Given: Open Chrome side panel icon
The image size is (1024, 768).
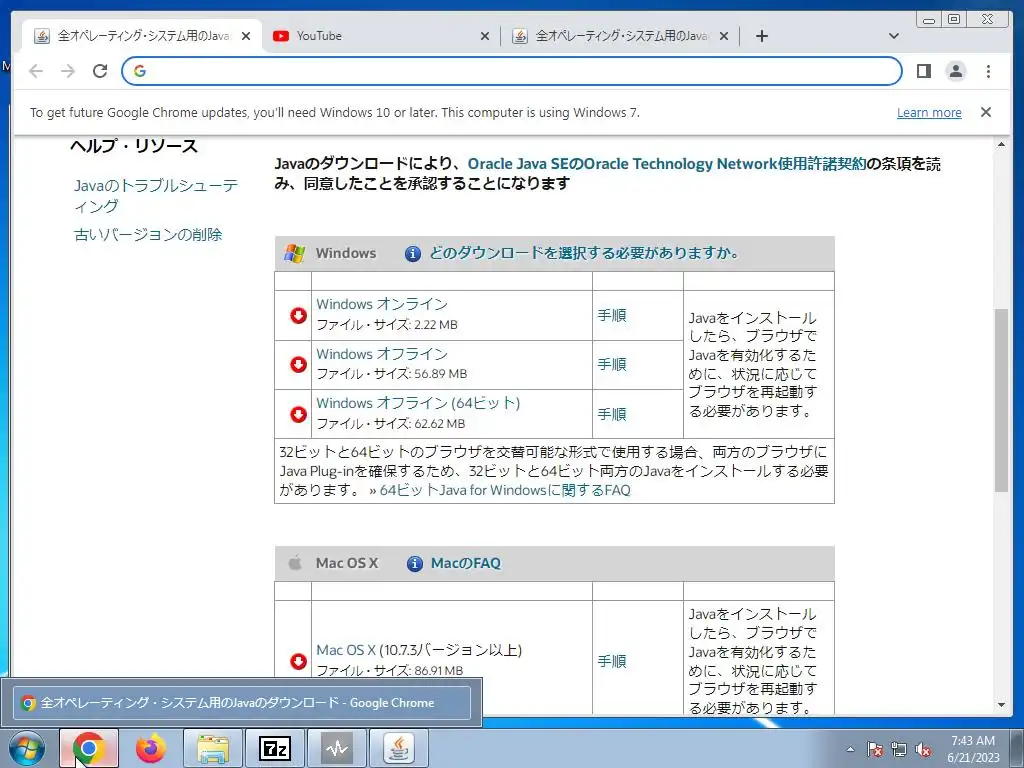Looking at the screenshot, I should point(923,71).
